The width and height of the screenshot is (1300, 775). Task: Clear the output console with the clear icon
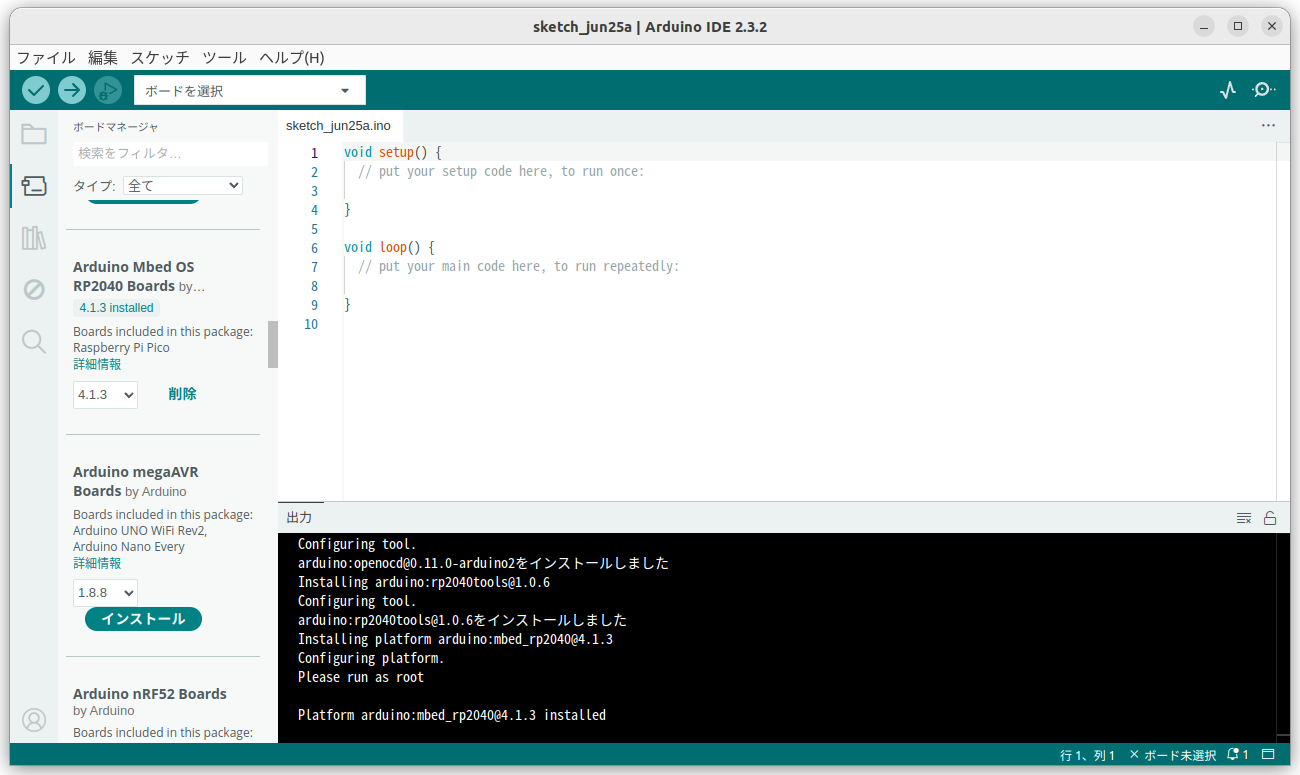click(1243, 518)
